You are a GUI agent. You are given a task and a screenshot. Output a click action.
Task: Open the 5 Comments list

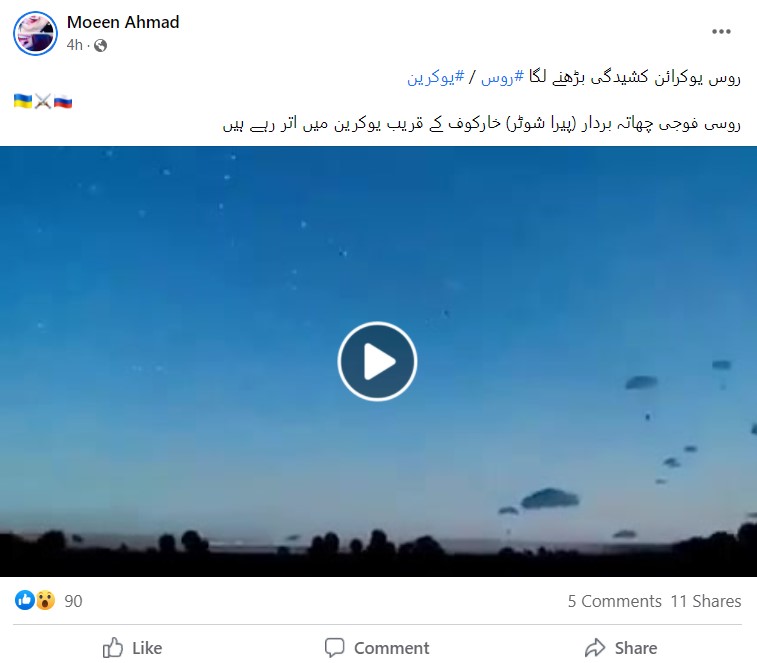click(x=615, y=601)
